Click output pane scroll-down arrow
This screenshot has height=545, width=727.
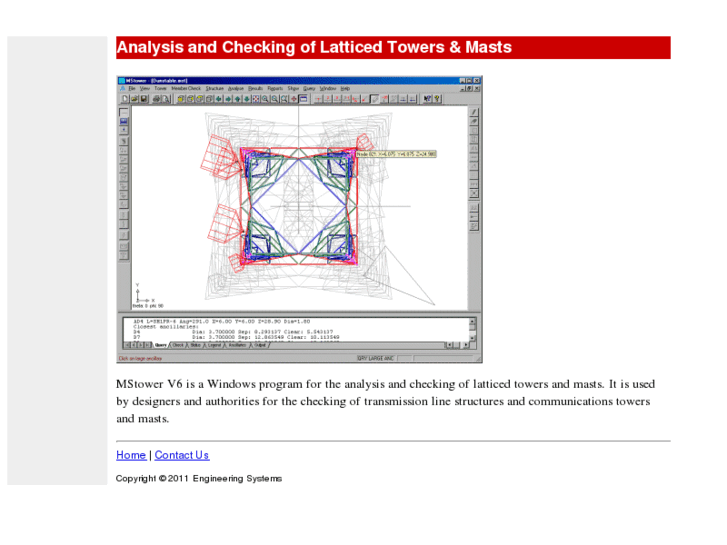[x=472, y=338]
